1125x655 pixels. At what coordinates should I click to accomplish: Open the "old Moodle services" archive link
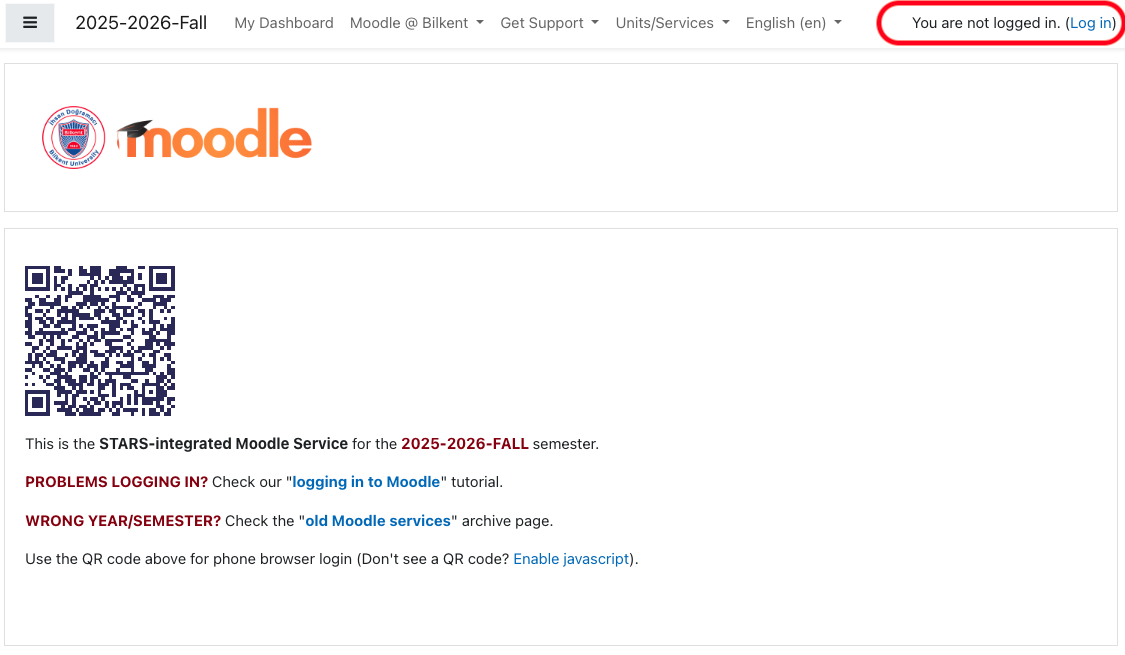[x=378, y=521]
